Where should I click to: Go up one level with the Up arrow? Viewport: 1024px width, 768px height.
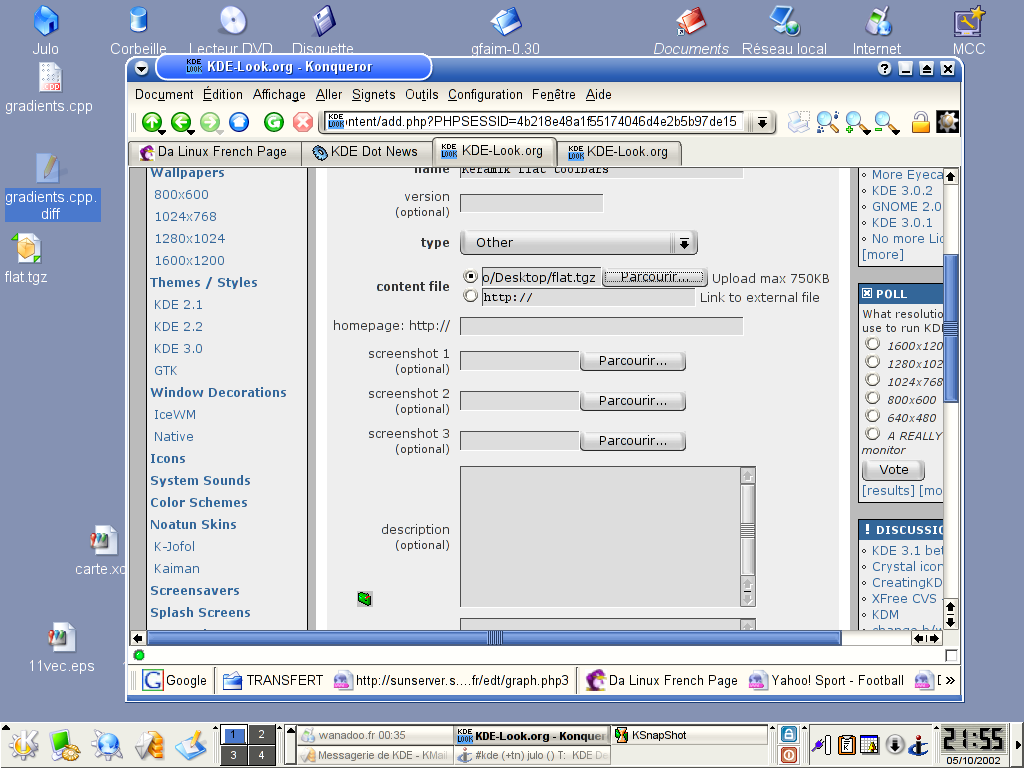[152, 121]
